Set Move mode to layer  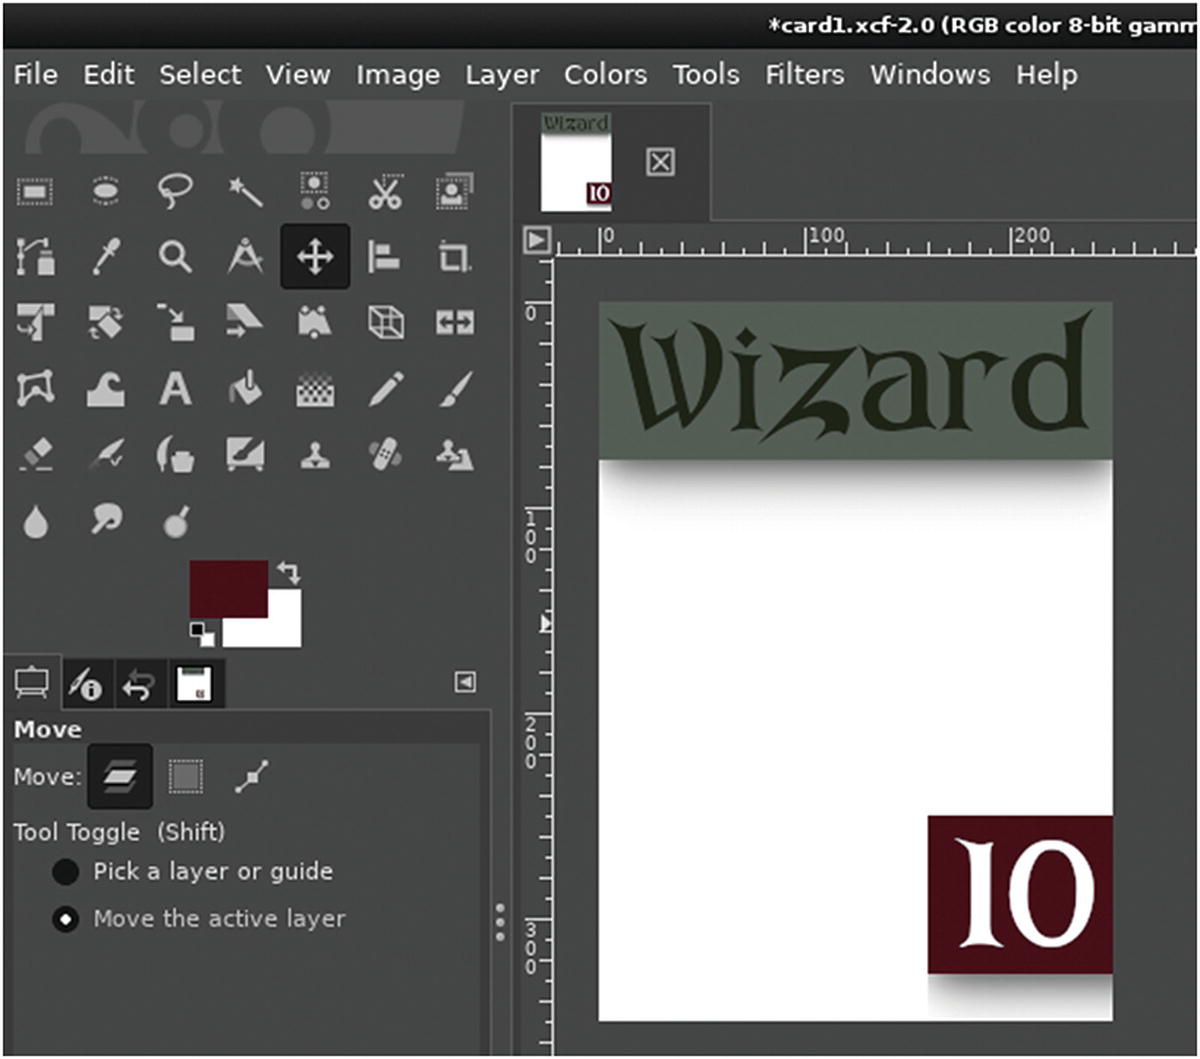(120, 776)
